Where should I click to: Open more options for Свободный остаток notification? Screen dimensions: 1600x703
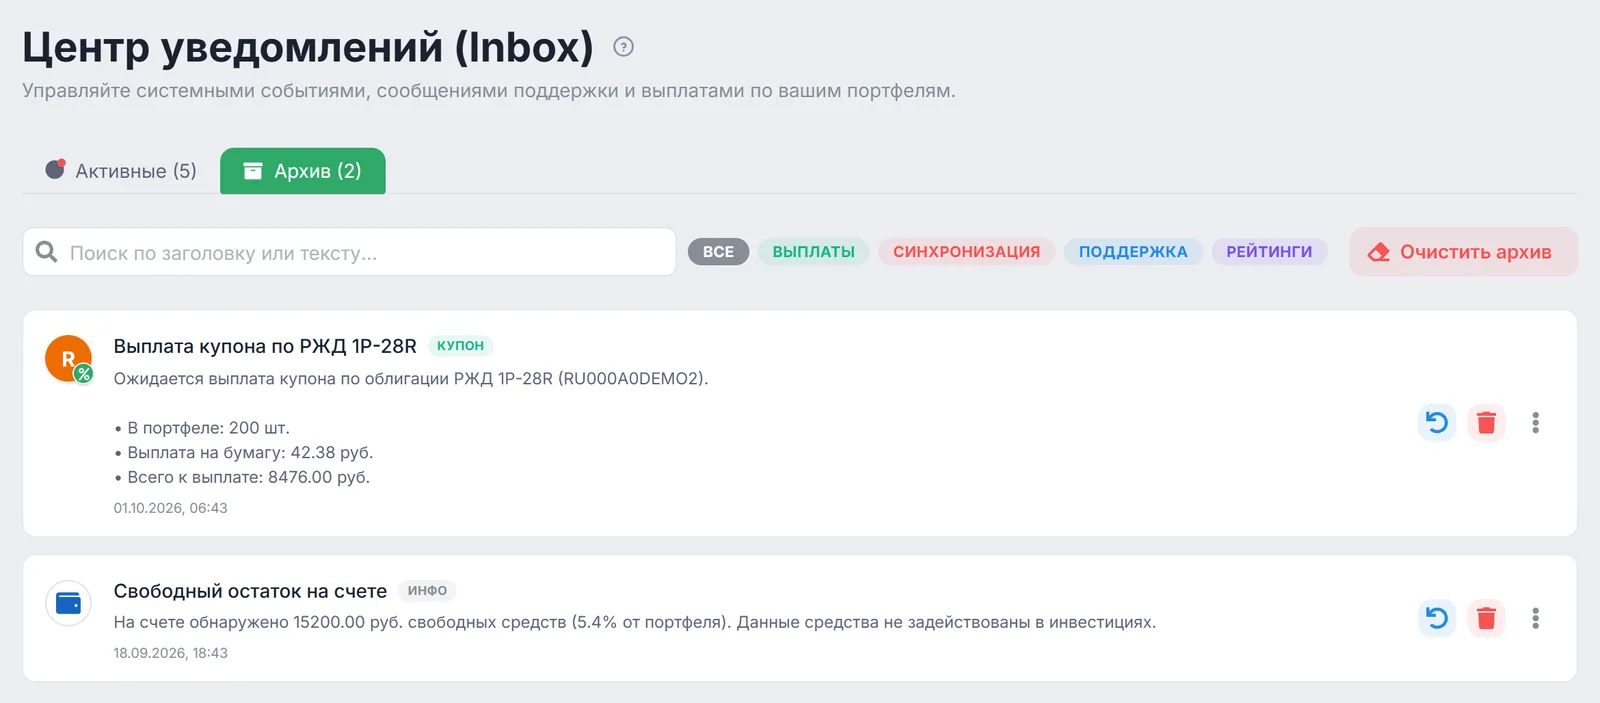(x=1535, y=618)
